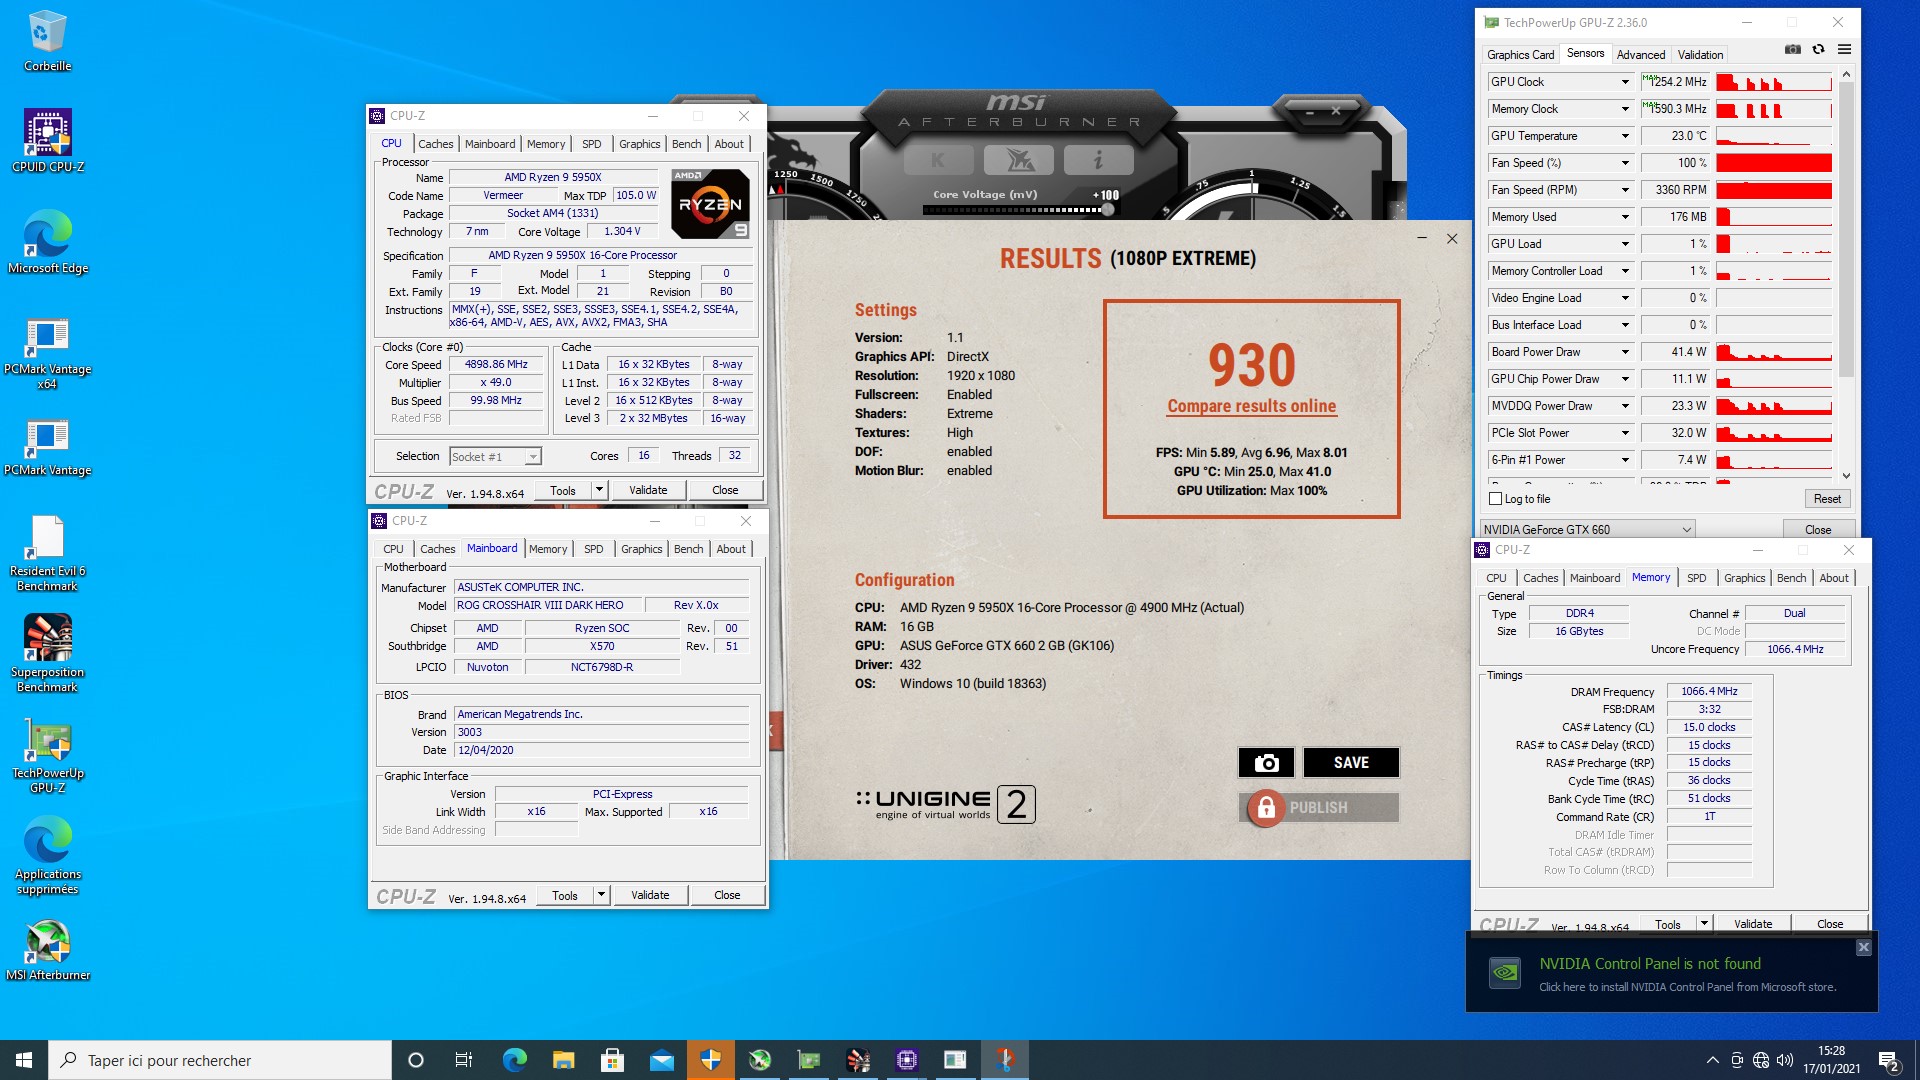Select the TechPowerUp GPU-Z desktop shortcut

coord(47,756)
